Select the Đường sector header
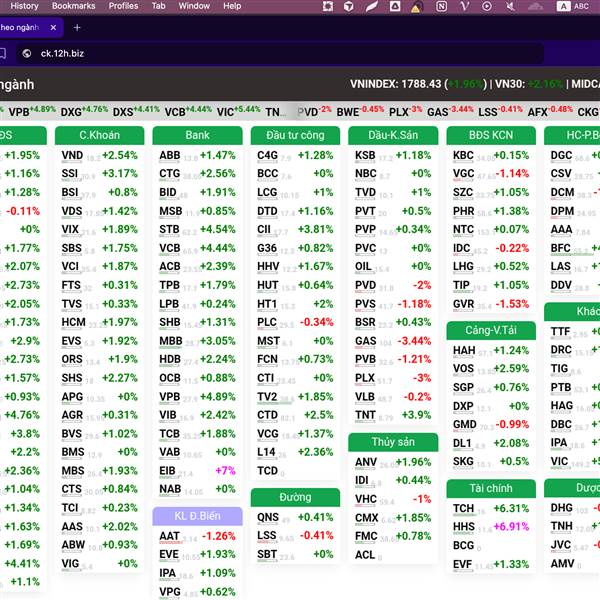This screenshot has height=600, width=600. [295, 497]
